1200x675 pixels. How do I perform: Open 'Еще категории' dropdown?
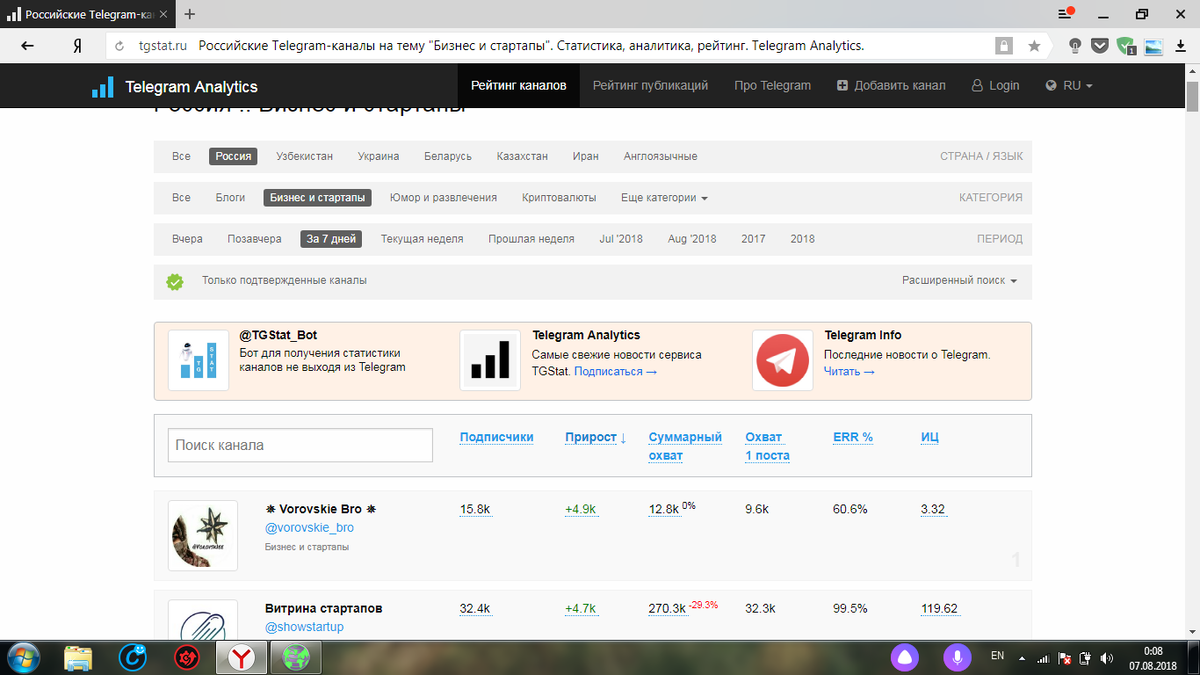point(664,198)
